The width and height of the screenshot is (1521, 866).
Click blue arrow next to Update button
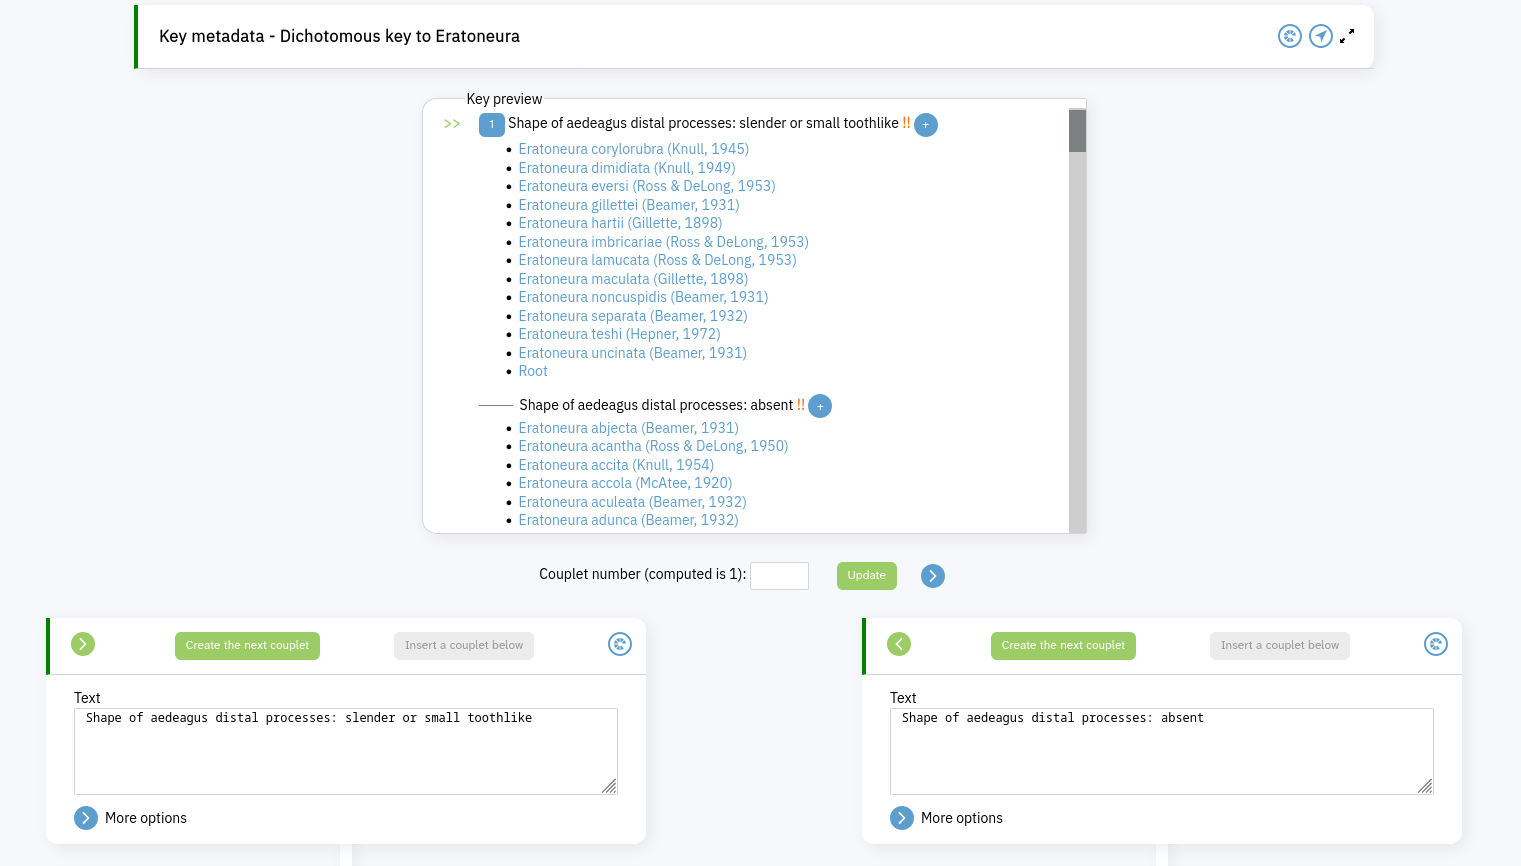tap(933, 576)
